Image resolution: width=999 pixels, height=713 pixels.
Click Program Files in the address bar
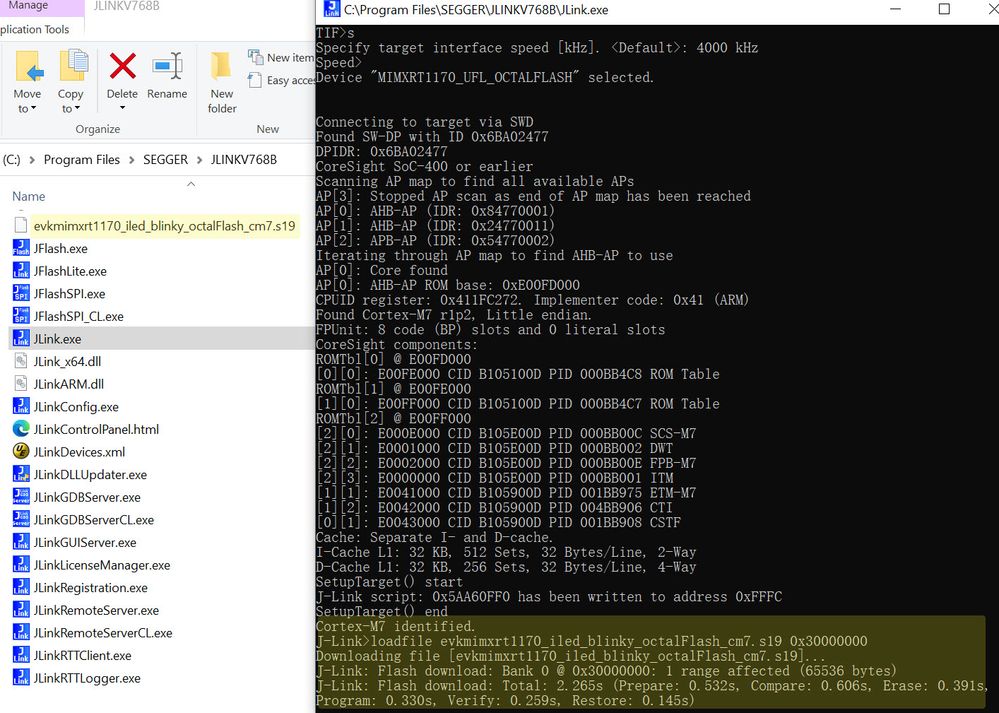click(82, 160)
